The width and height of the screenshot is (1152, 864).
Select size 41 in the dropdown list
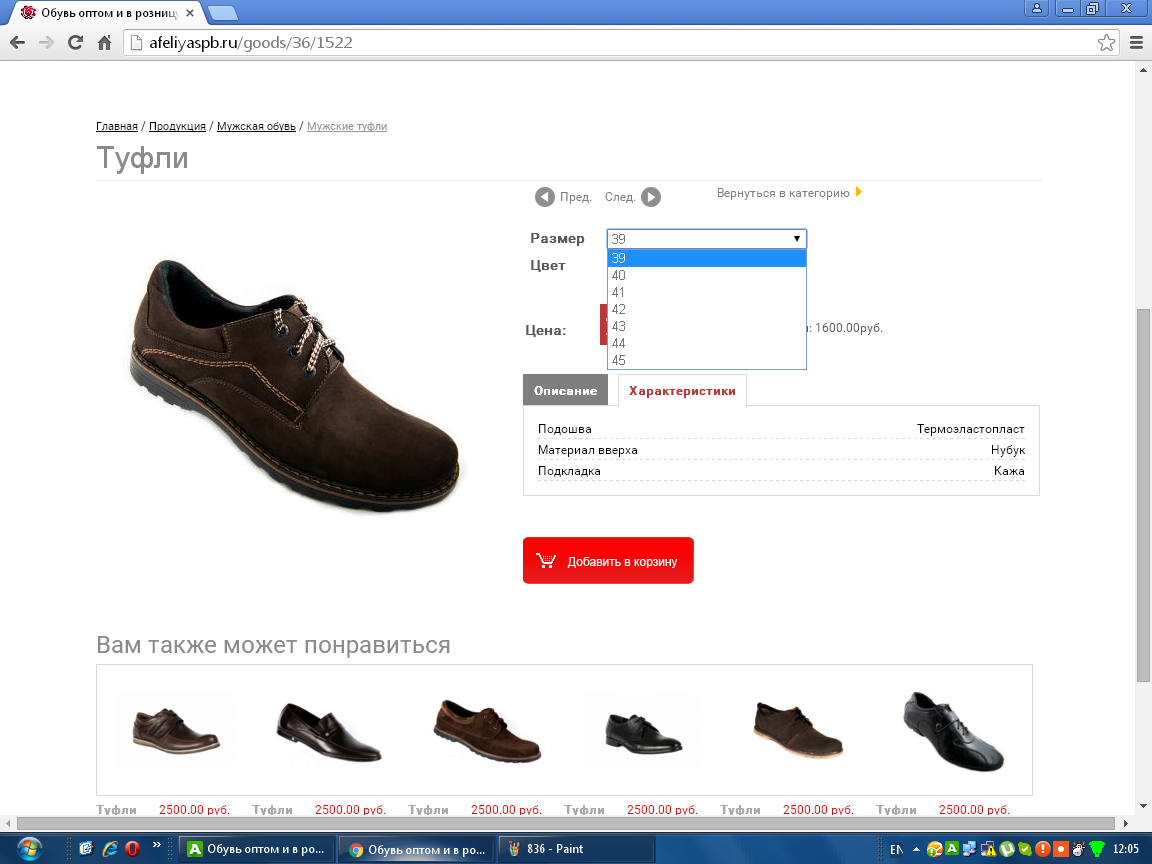point(707,292)
